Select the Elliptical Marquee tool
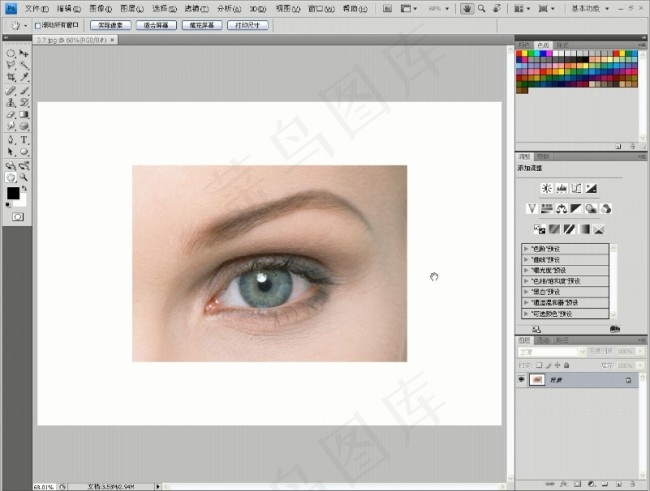 (x=11, y=53)
